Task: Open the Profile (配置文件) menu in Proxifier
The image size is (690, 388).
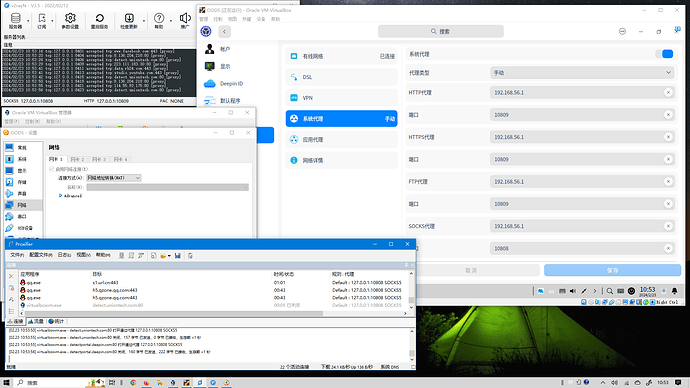Action: click(x=41, y=255)
